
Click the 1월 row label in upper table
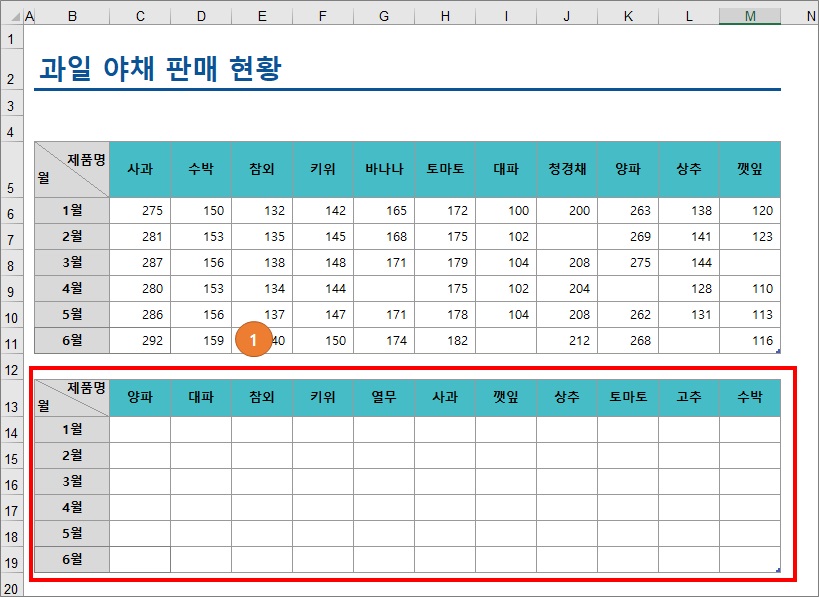(72, 210)
